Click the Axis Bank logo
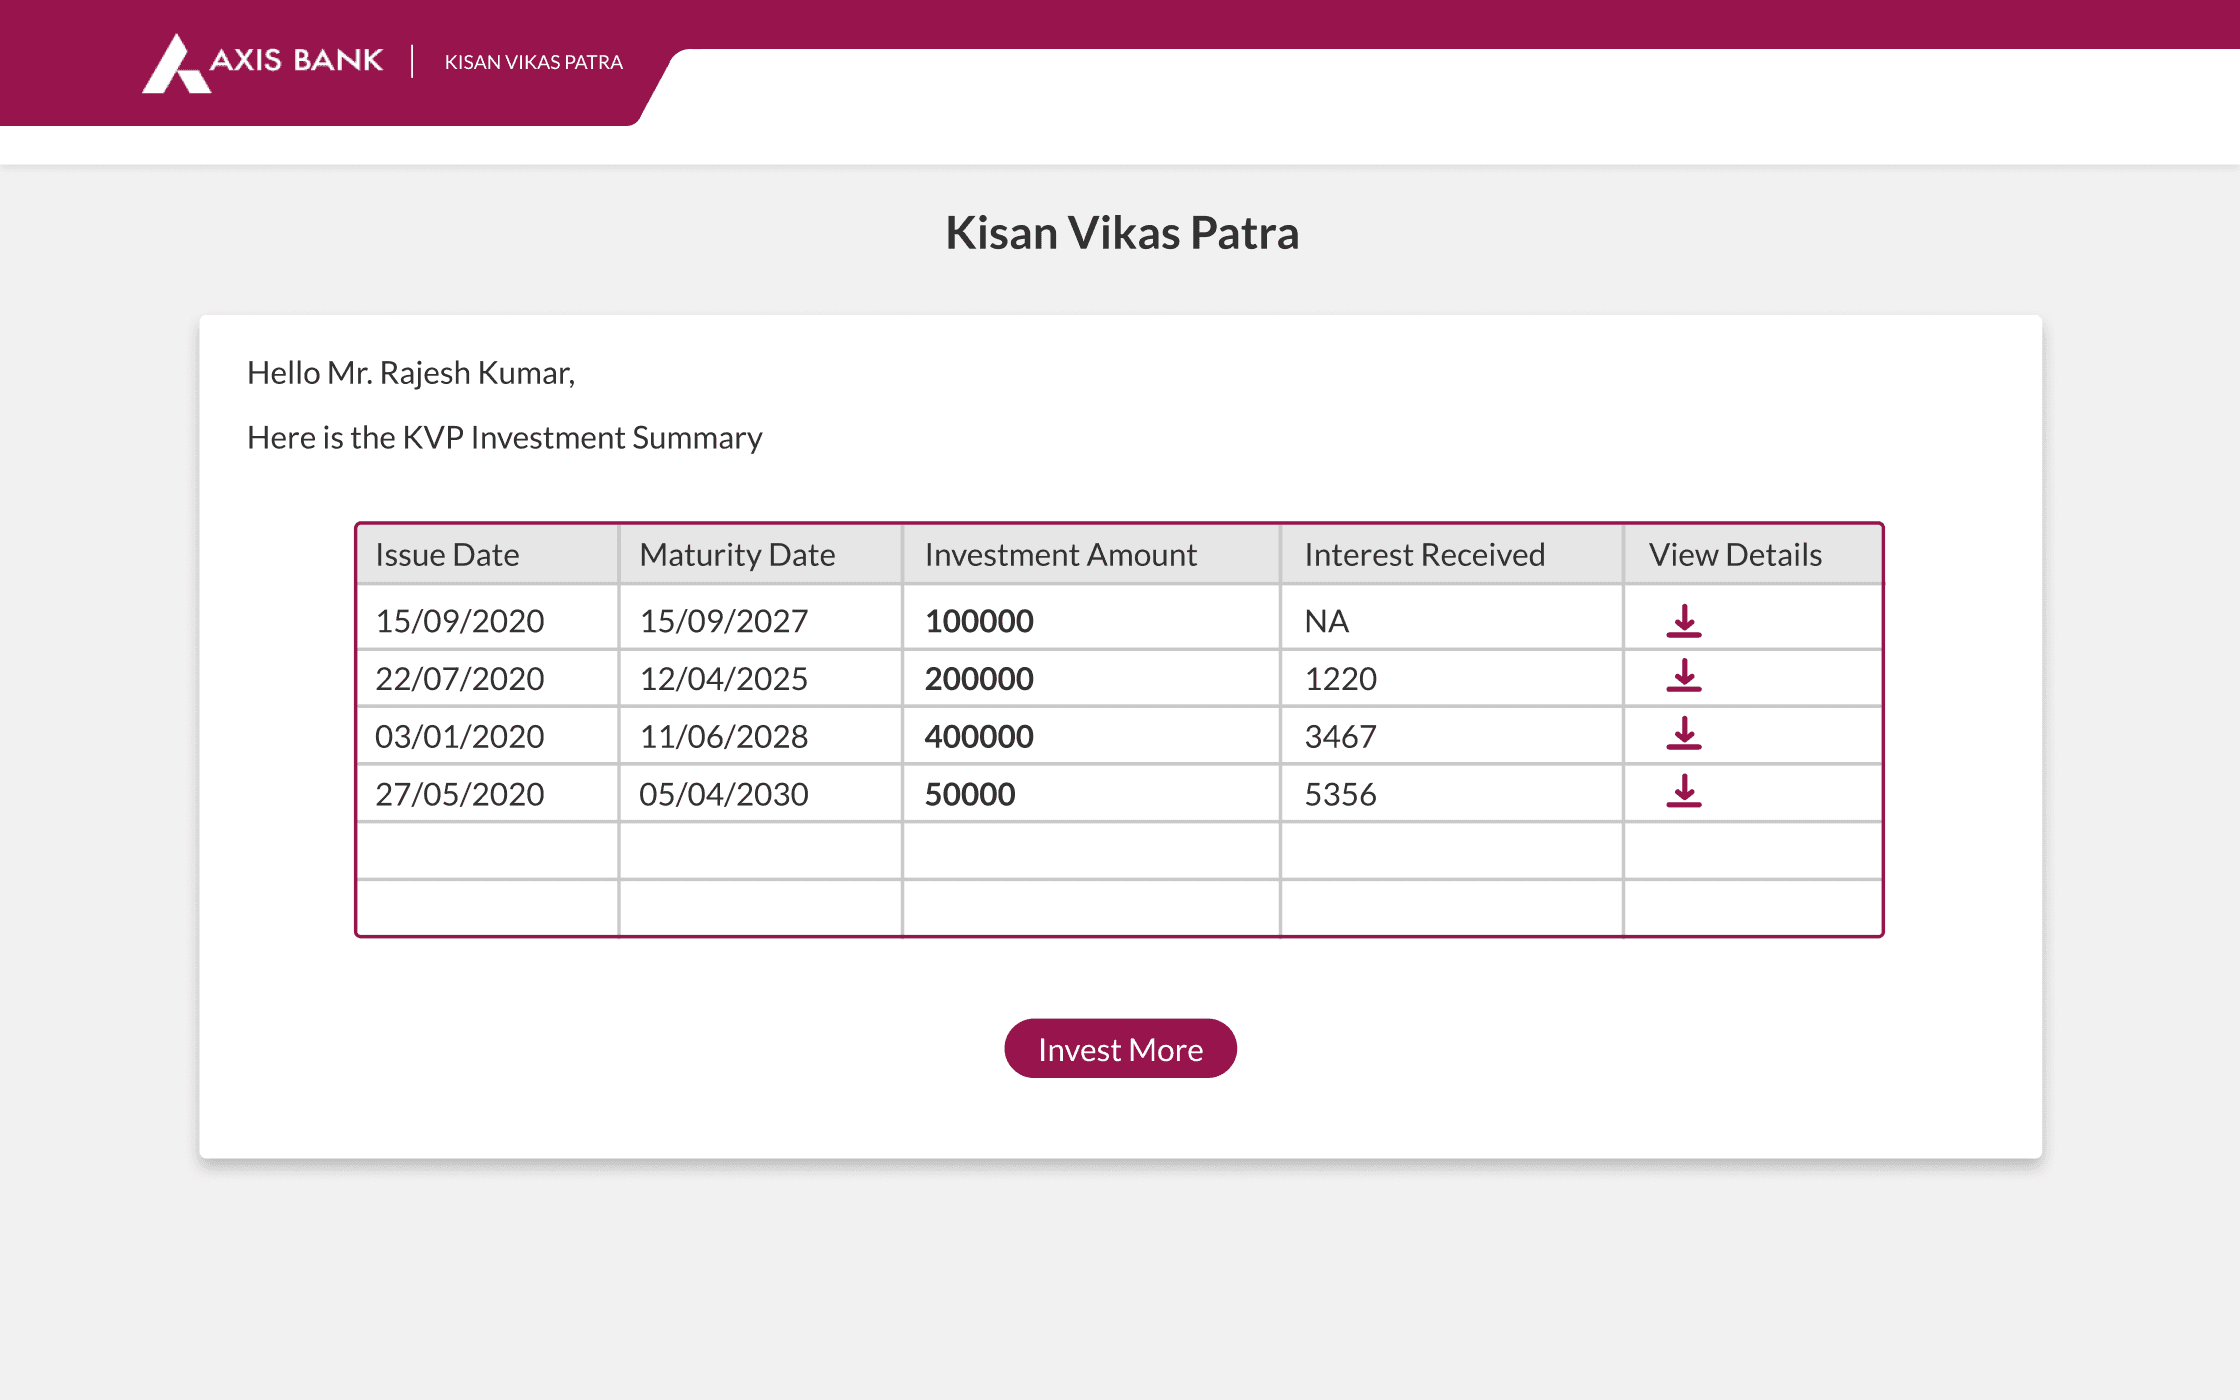The width and height of the screenshot is (2240, 1400). [262, 63]
